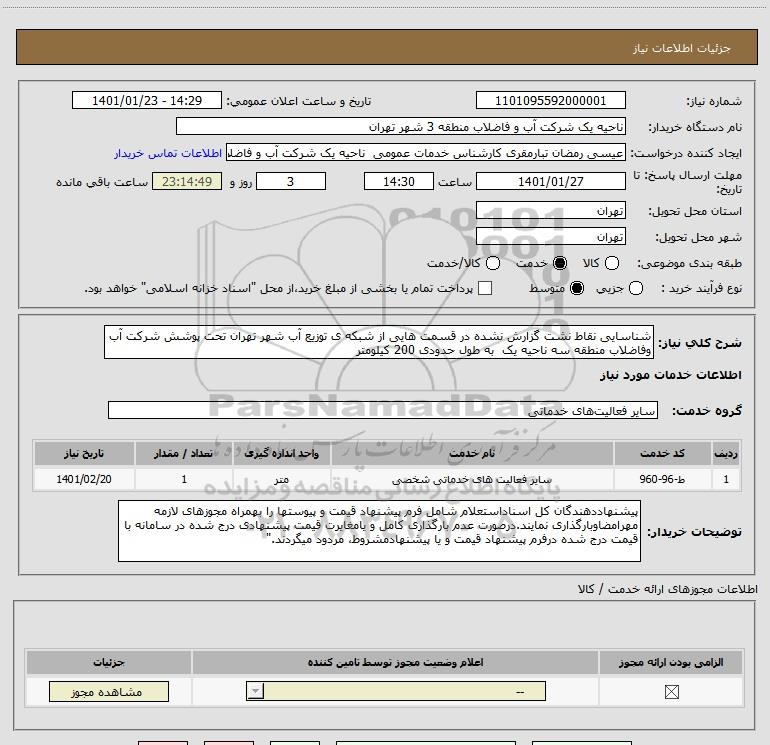The width and height of the screenshot is (770, 745).
Task: Click the سایر فعالیت های خدماتی شخصی cell
Action: [472, 479]
